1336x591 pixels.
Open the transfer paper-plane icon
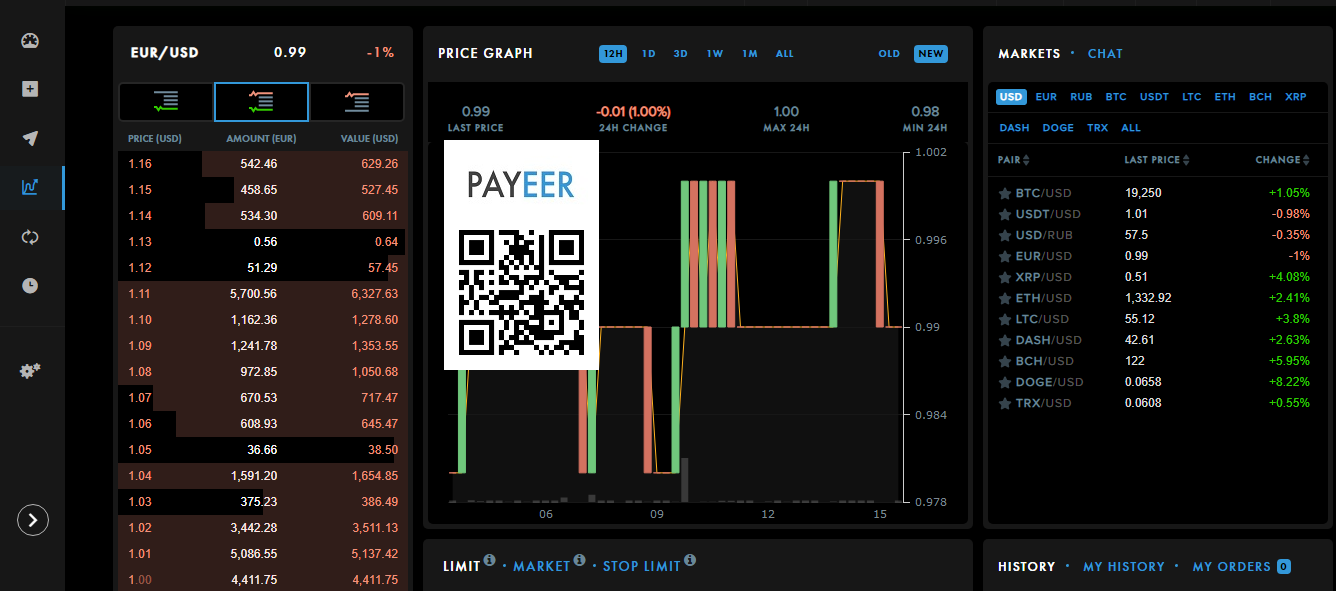(30, 138)
